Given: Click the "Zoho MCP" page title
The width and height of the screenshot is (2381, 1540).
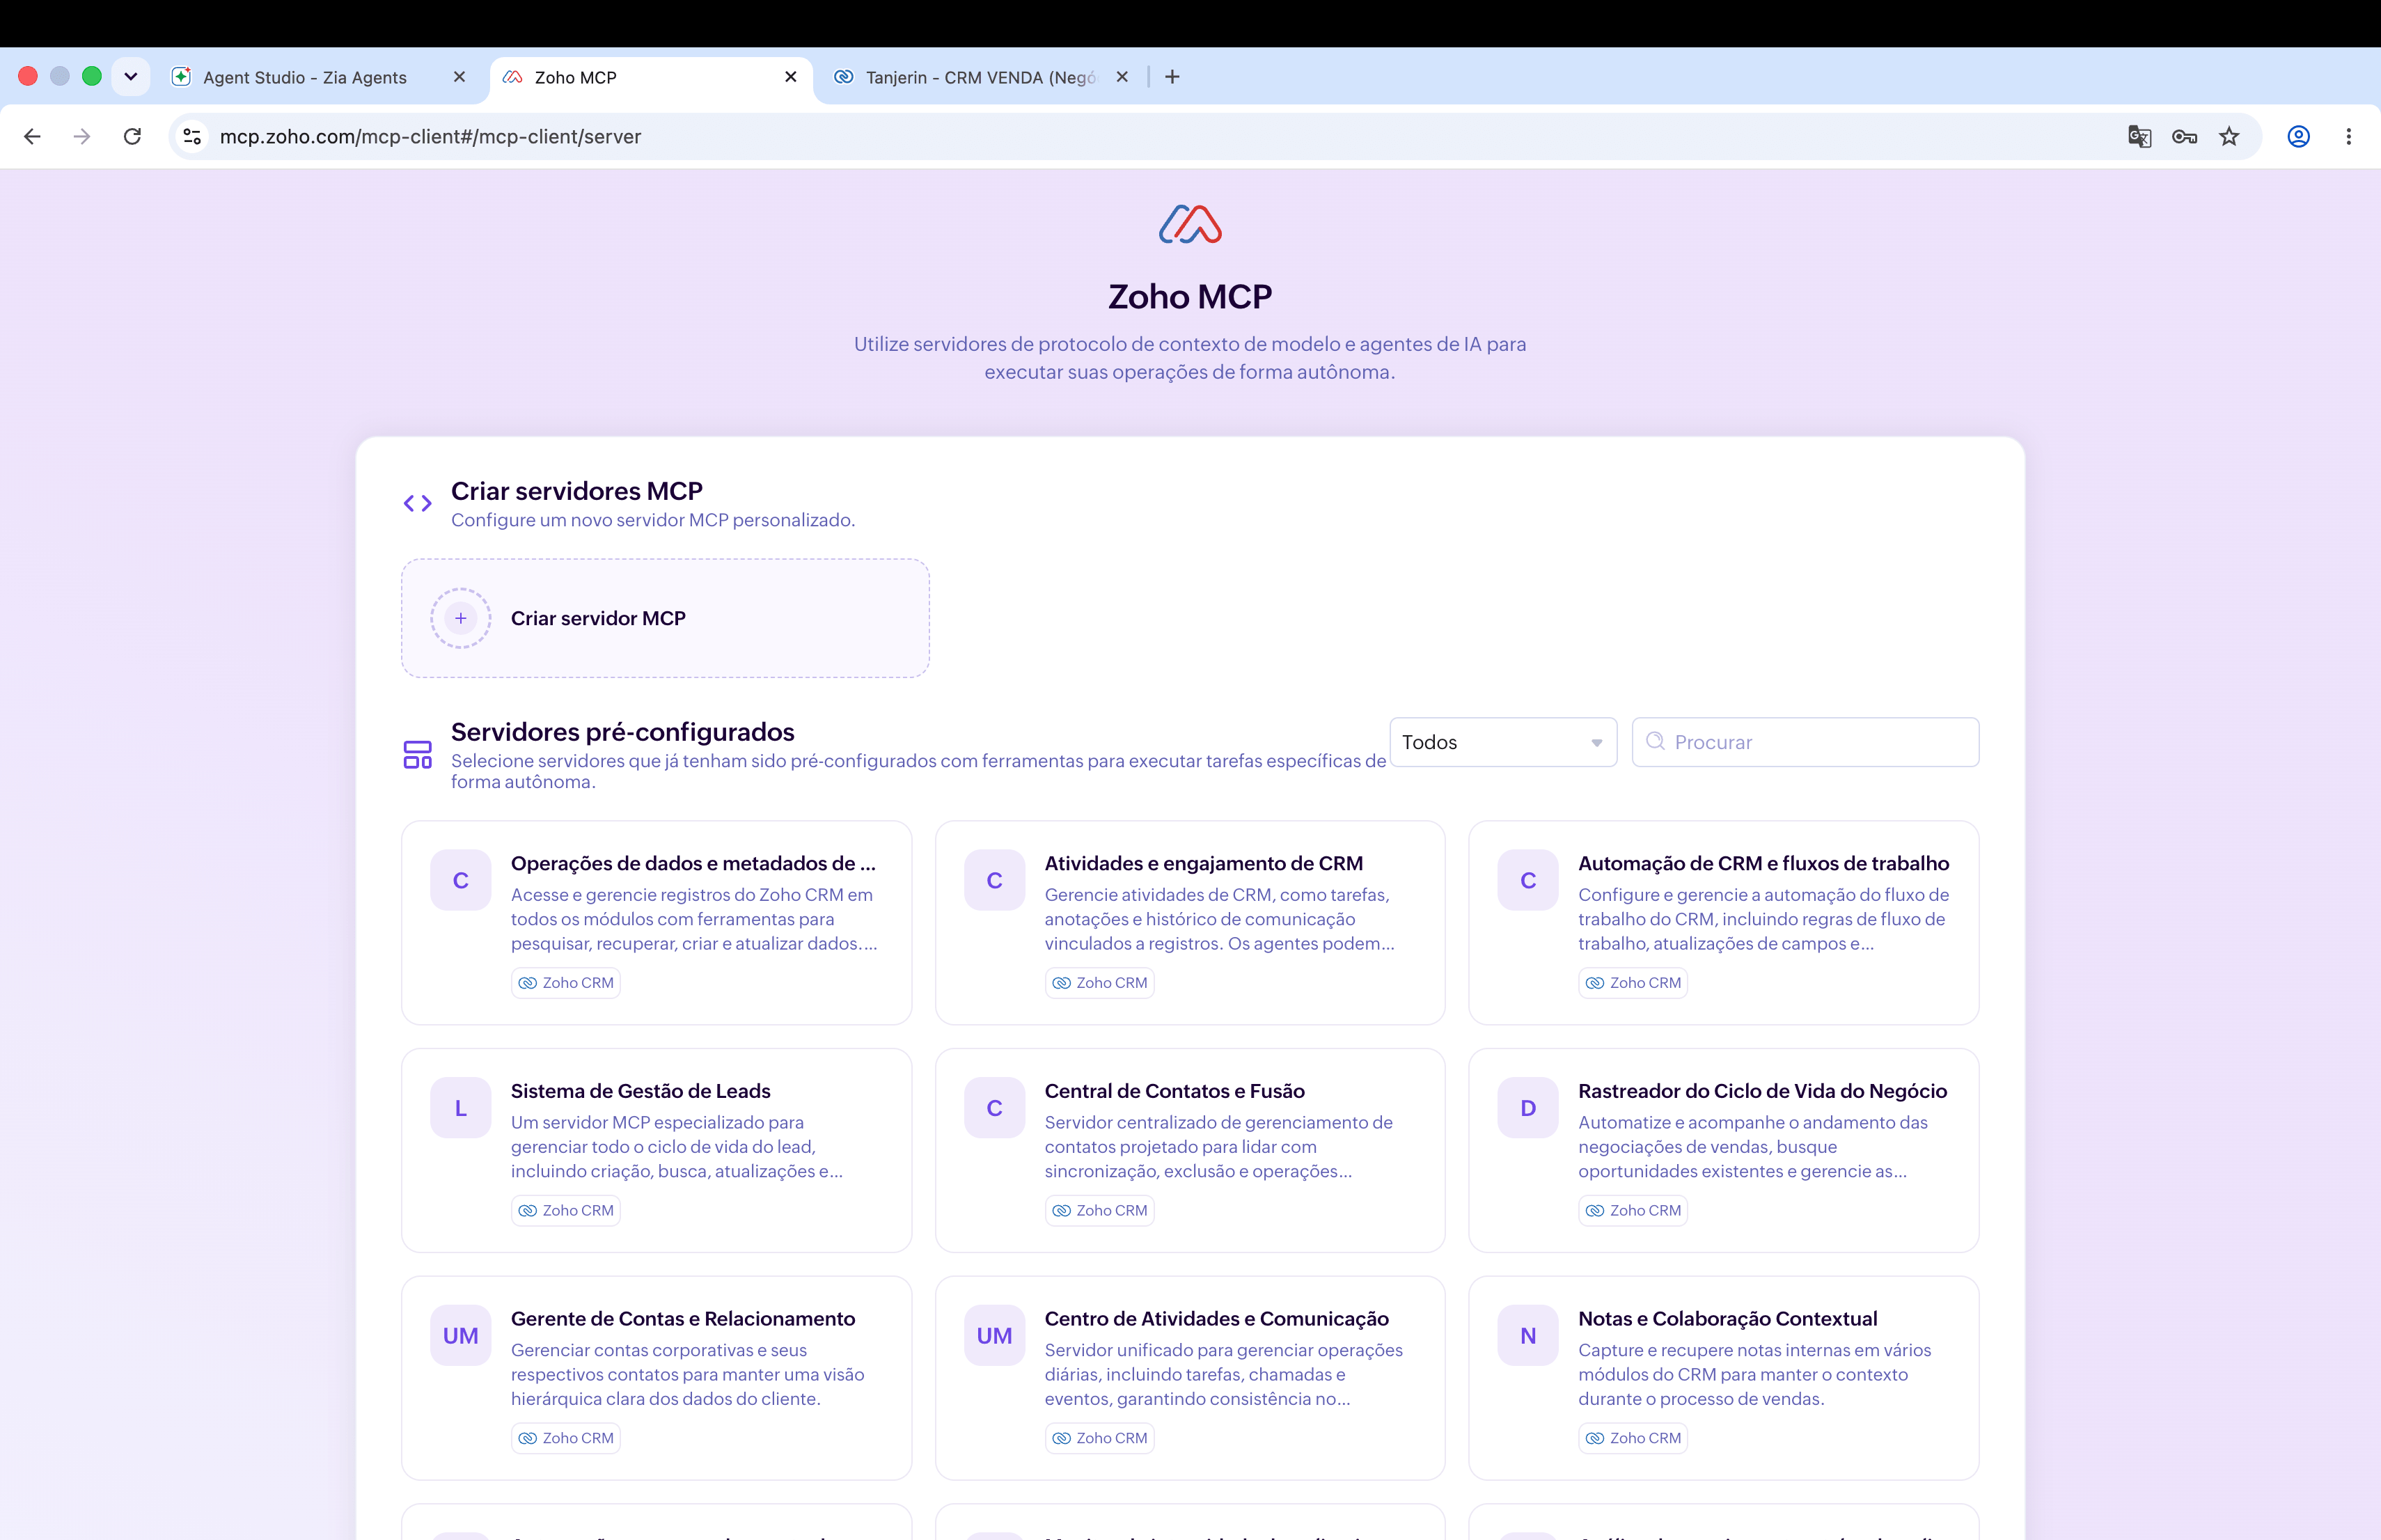Looking at the screenshot, I should coord(1190,296).
